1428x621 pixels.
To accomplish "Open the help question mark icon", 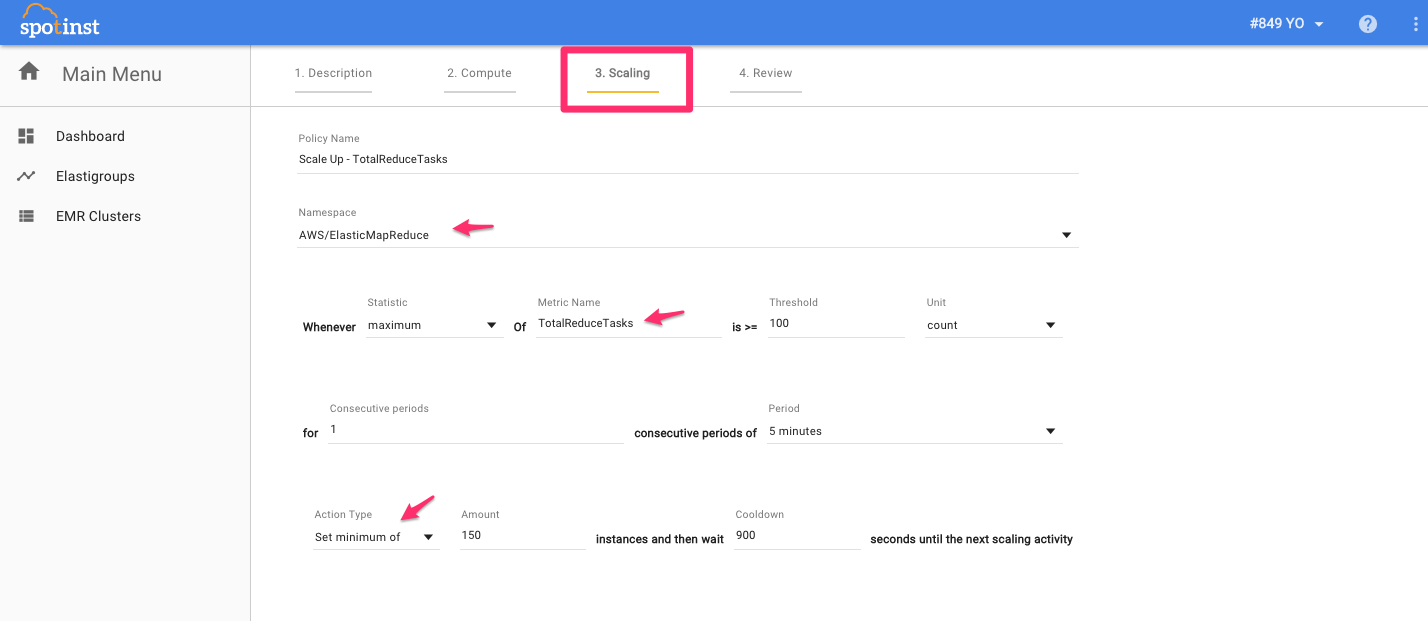I will point(1368,24).
